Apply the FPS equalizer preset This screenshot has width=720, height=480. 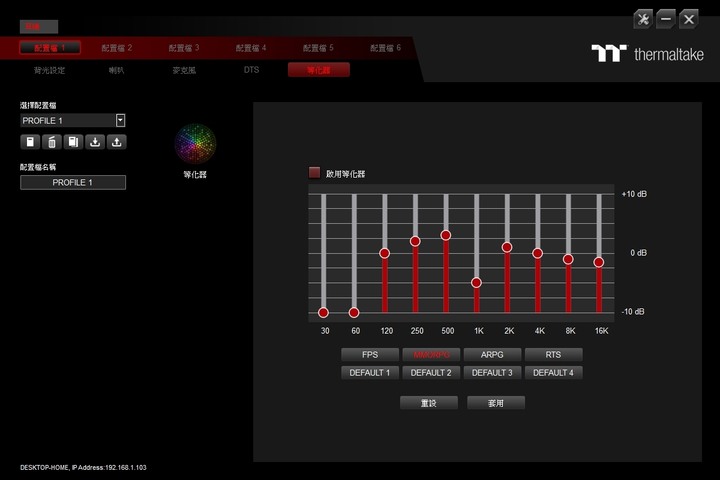370,355
